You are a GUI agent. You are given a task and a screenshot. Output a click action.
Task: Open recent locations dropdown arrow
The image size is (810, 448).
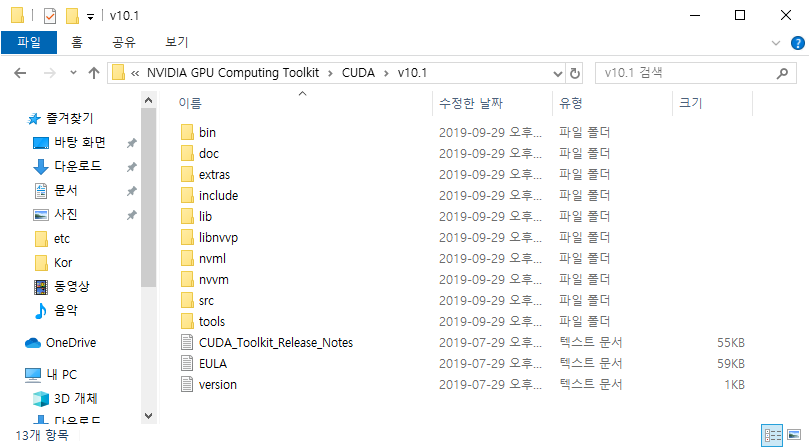[73, 73]
